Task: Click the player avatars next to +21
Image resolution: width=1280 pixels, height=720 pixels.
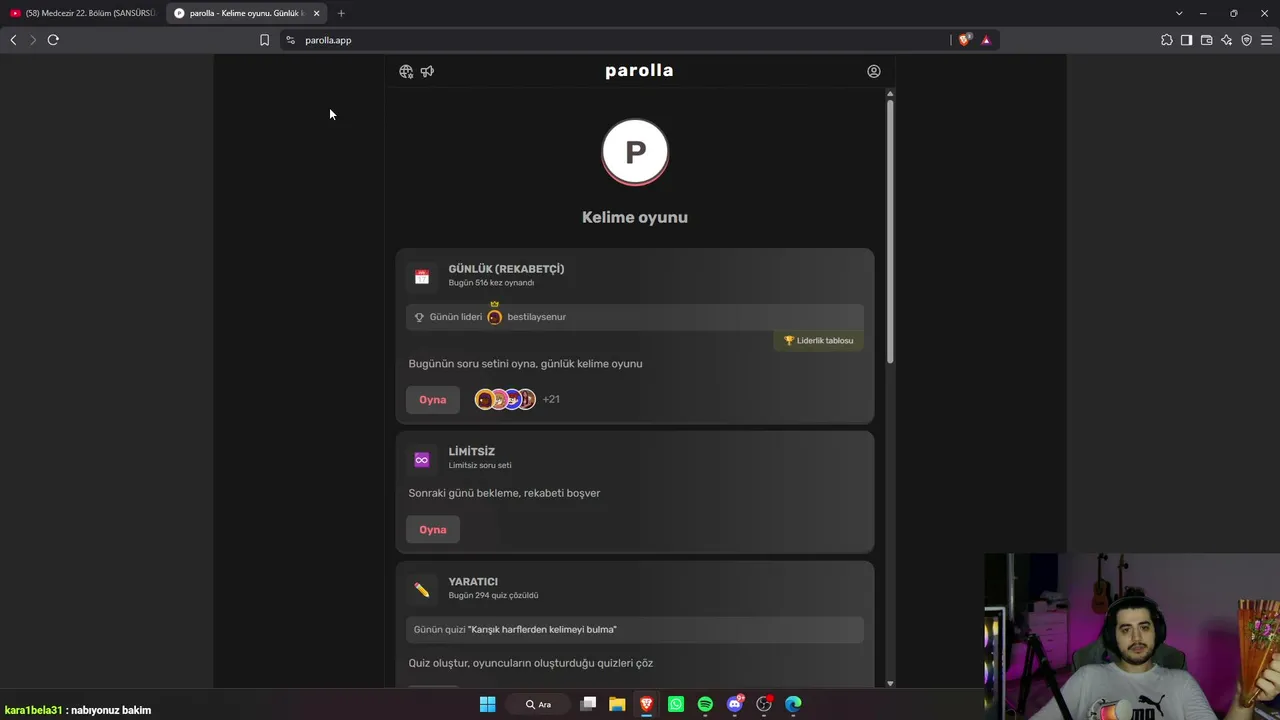Action: (x=505, y=399)
